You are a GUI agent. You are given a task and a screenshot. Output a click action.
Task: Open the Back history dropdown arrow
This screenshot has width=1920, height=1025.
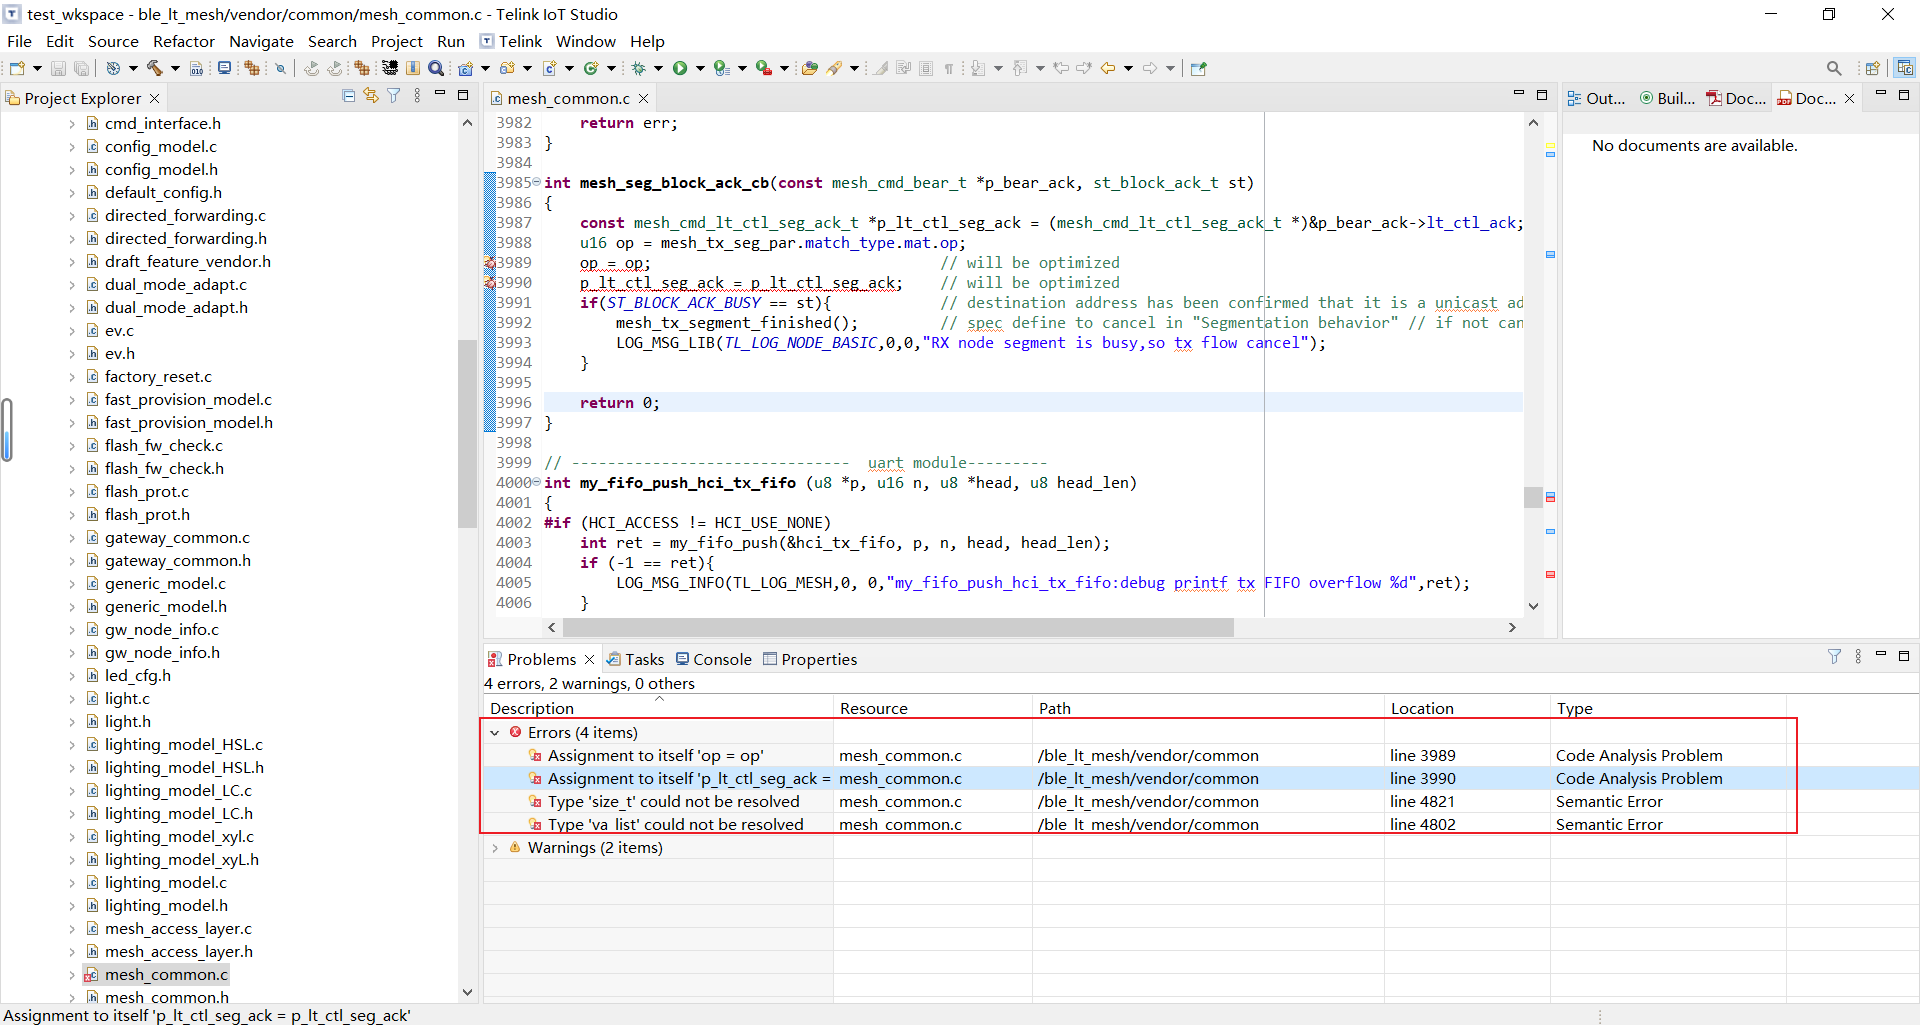point(1128,68)
